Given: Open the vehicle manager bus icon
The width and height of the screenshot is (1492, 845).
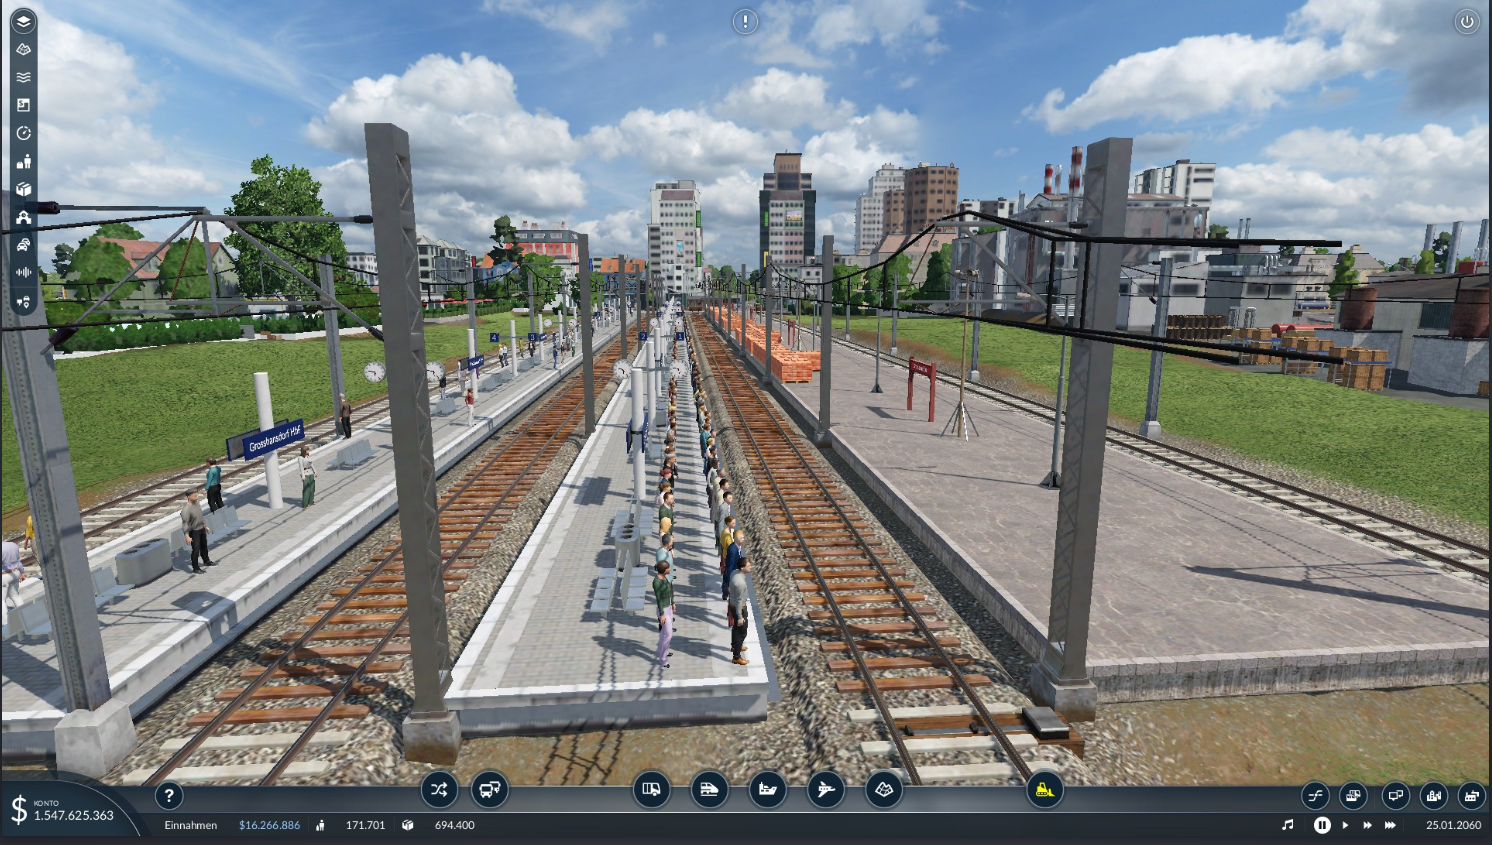Looking at the screenshot, I should pyautogui.click(x=489, y=790).
